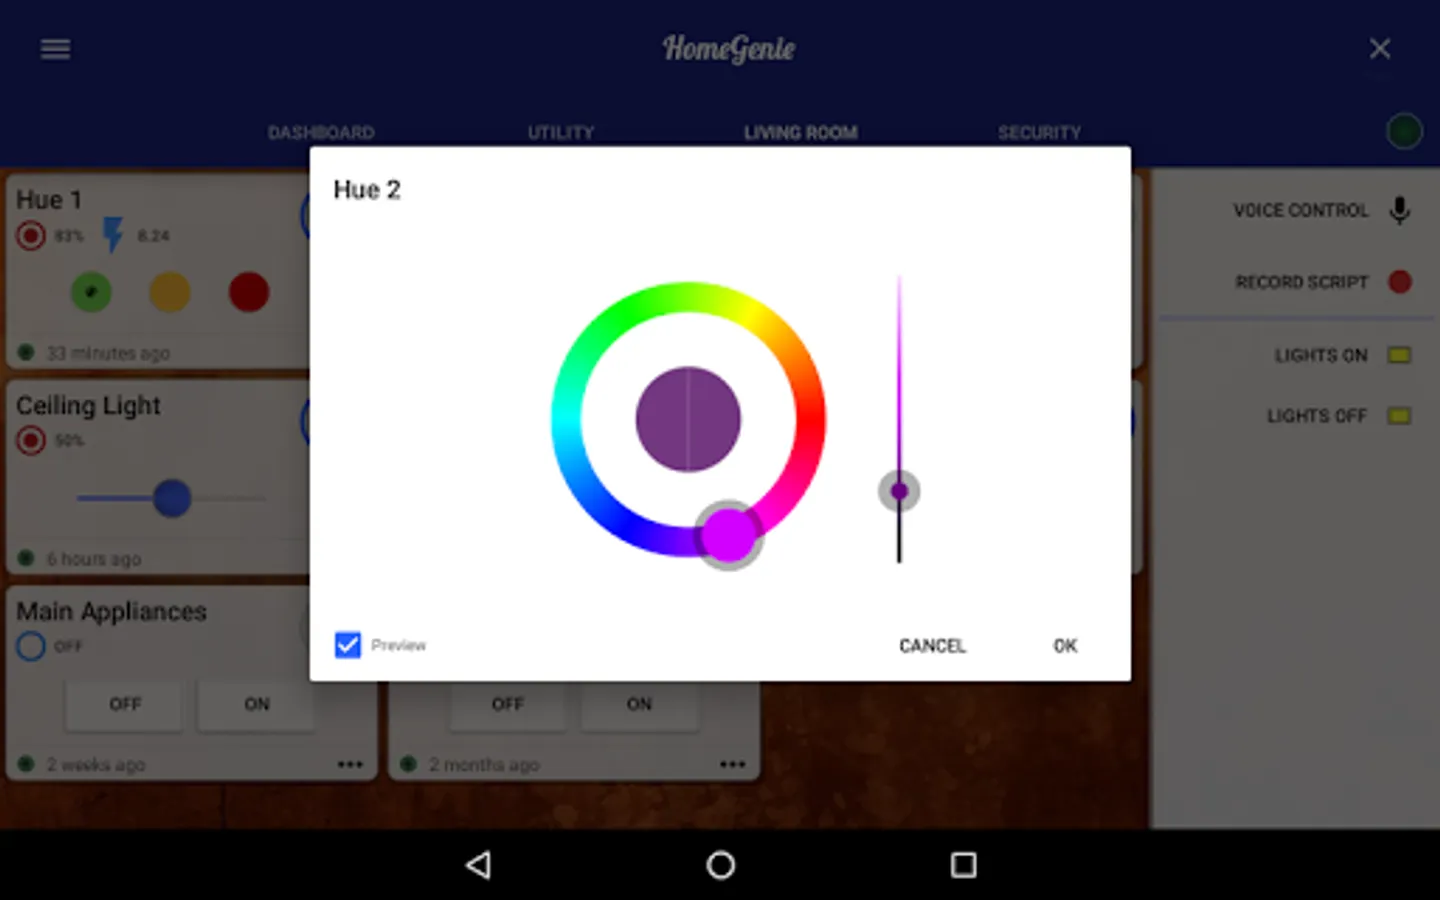The image size is (1440, 900).
Task: Toggle Main Appliances status circle
Action: 31,646
